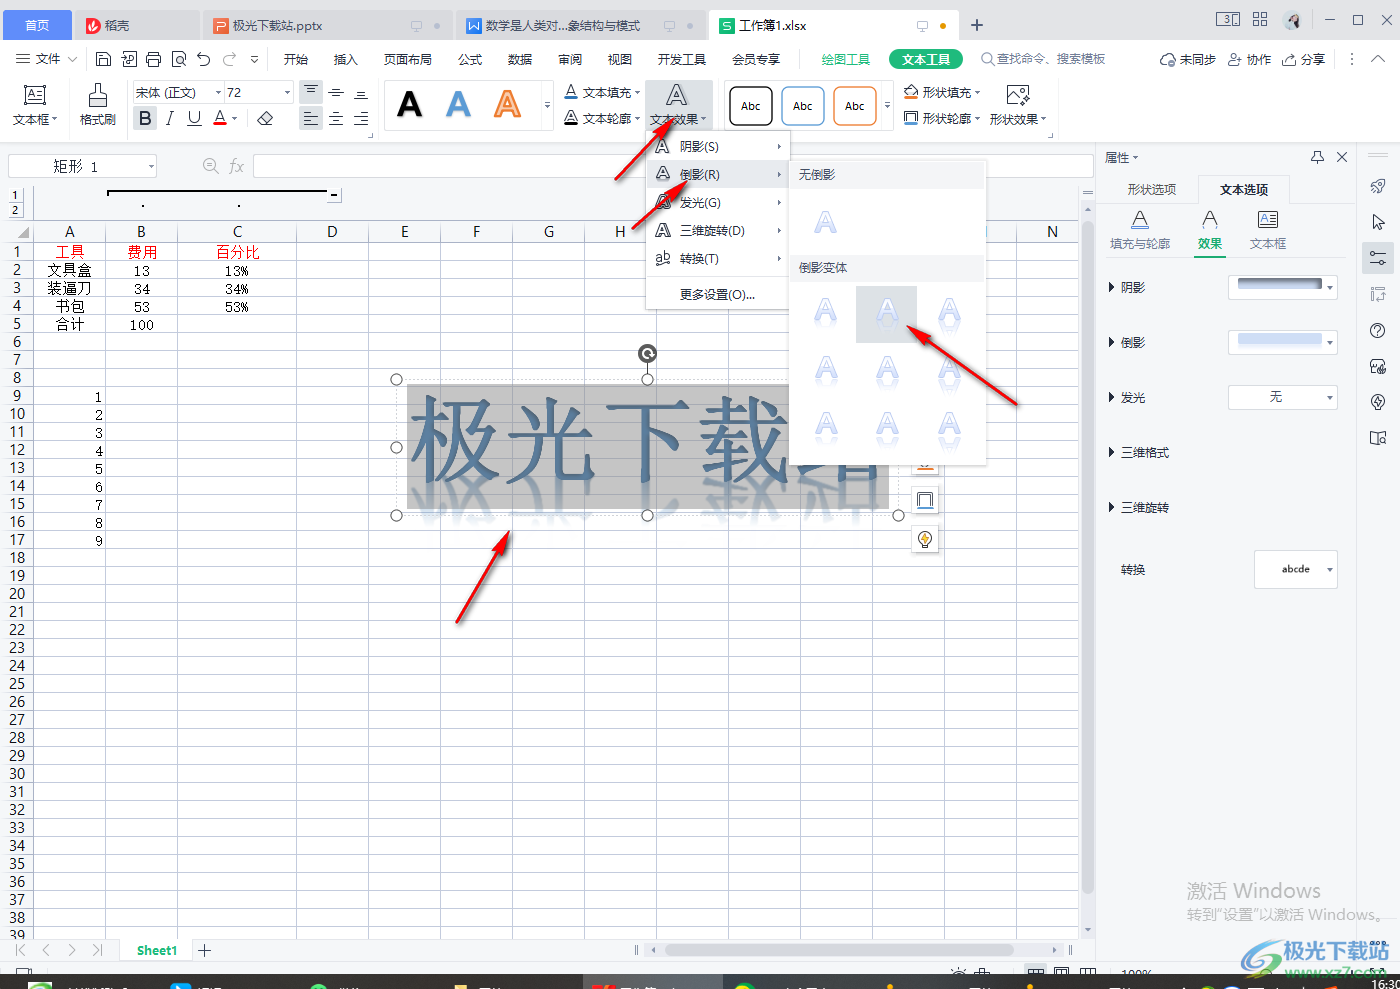The width and height of the screenshot is (1400, 989).
Task: Clear formatting with the eraser icon
Action: (265, 119)
